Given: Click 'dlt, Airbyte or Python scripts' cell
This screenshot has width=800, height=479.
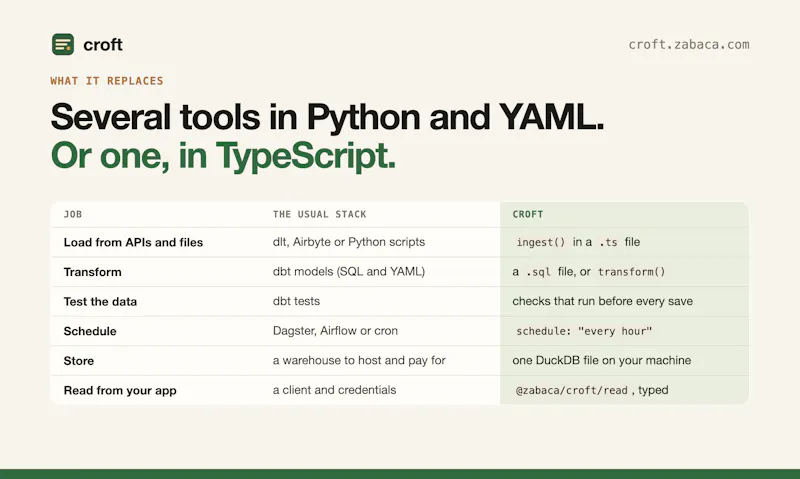Looking at the screenshot, I should (x=348, y=242).
